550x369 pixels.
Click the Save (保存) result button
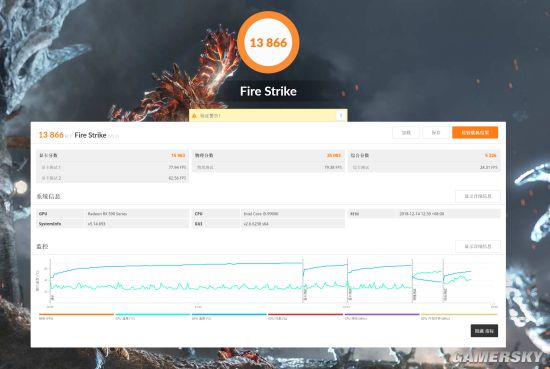tap(436, 133)
